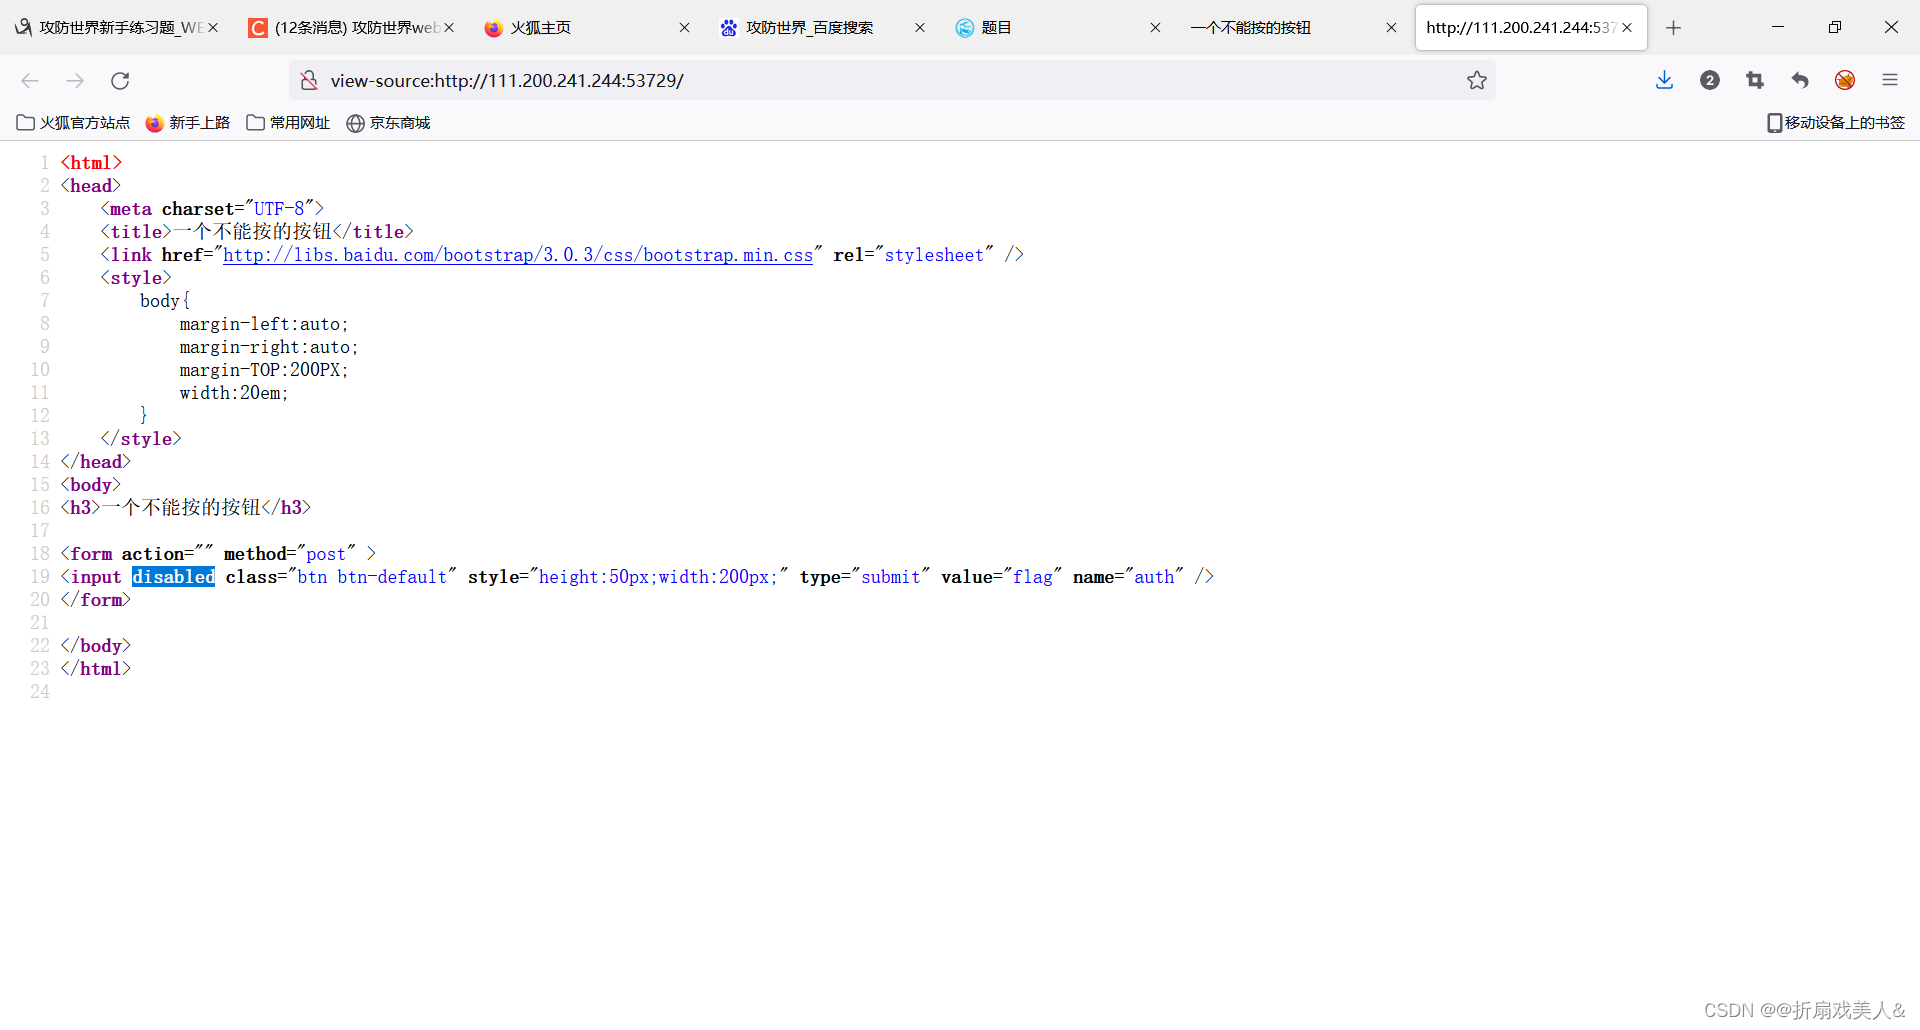Screen dimensions: 1920x1030
Task: Click the h3 heading text on line 16
Action: 181,508
